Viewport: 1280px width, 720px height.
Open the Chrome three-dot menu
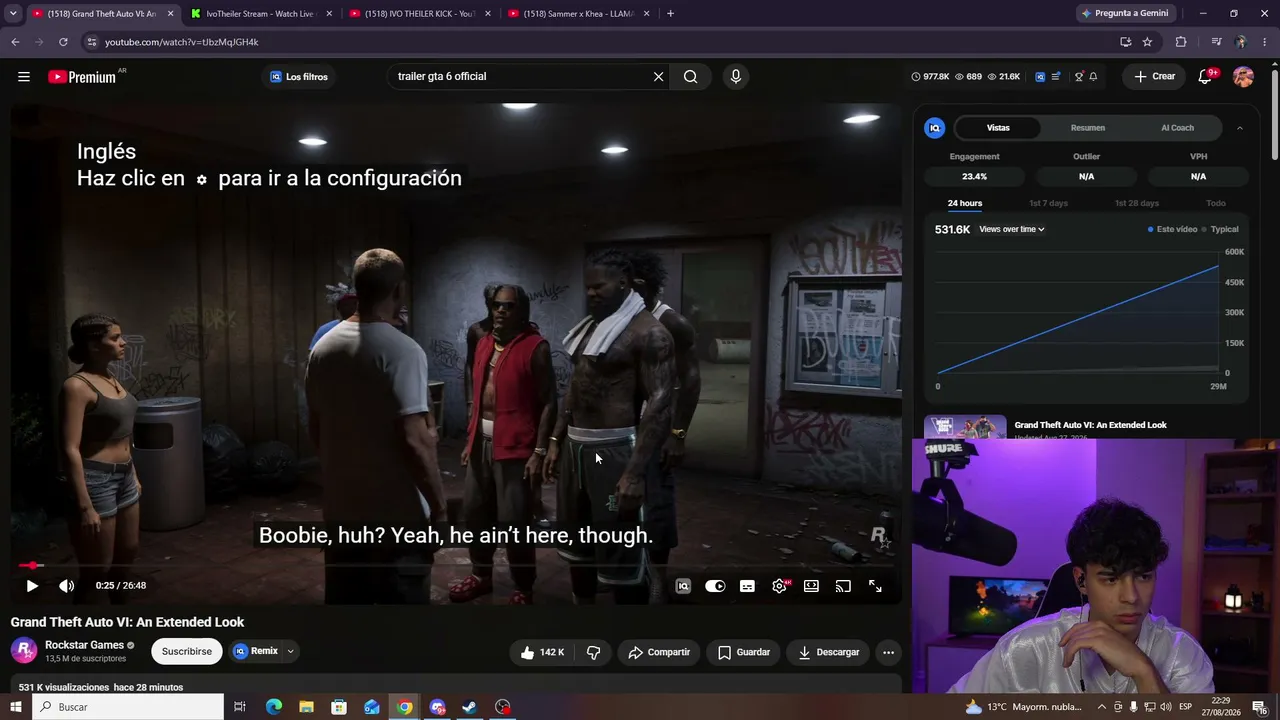pyautogui.click(x=1266, y=42)
